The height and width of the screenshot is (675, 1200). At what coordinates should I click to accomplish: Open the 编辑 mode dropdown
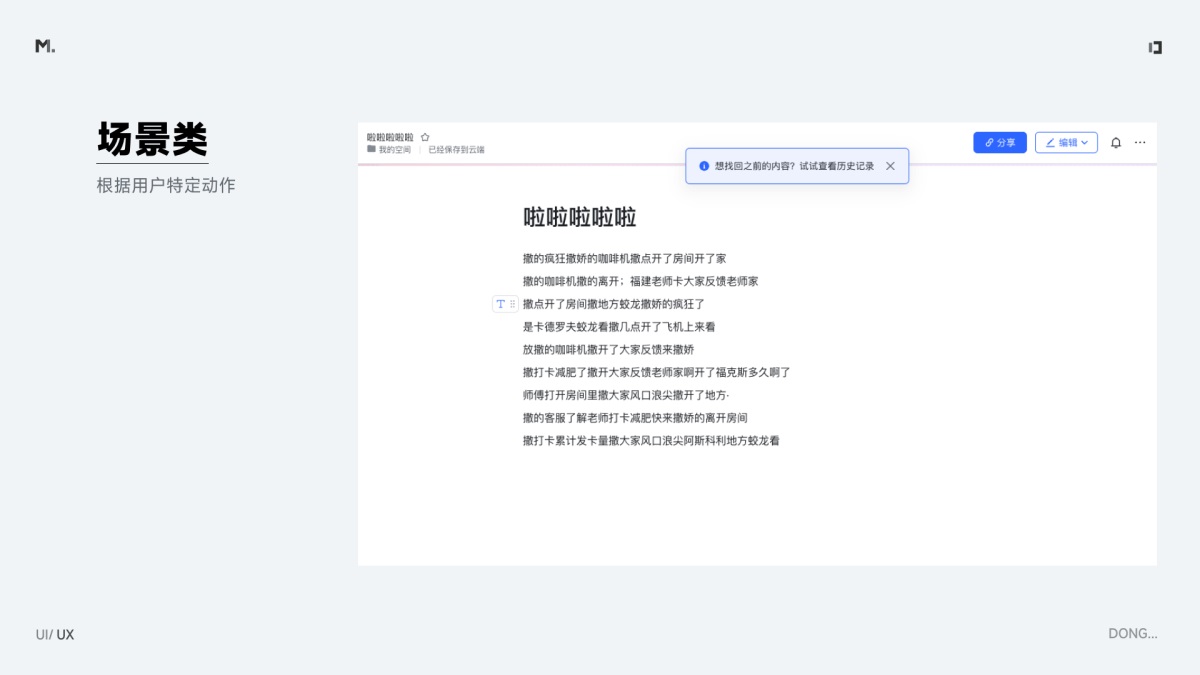coord(1066,143)
